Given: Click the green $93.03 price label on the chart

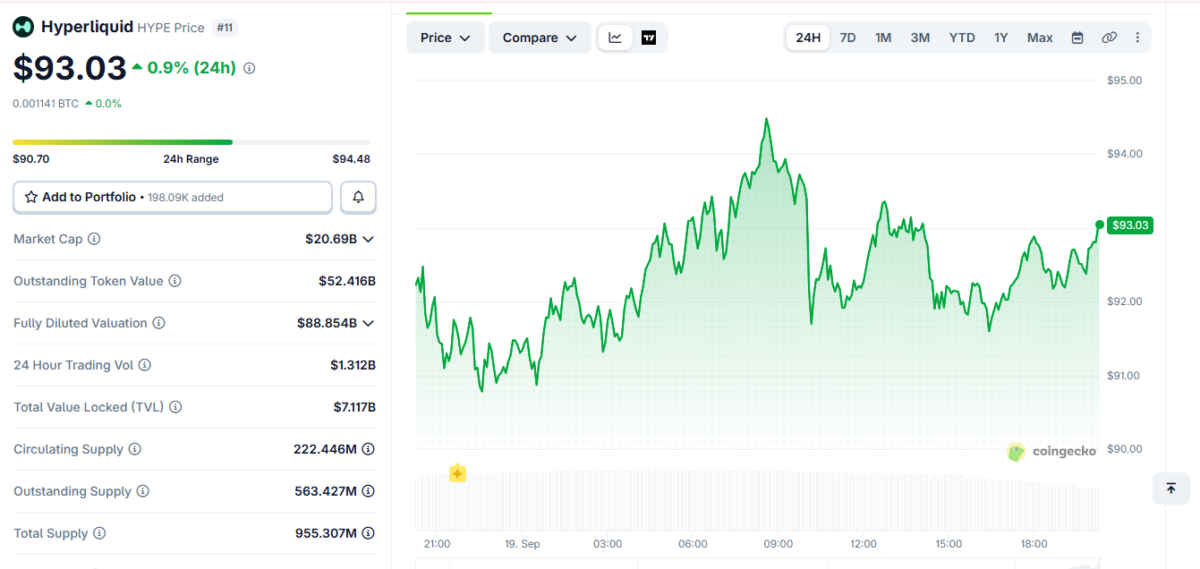Looking at the screenshot, I should [1131, 225].
